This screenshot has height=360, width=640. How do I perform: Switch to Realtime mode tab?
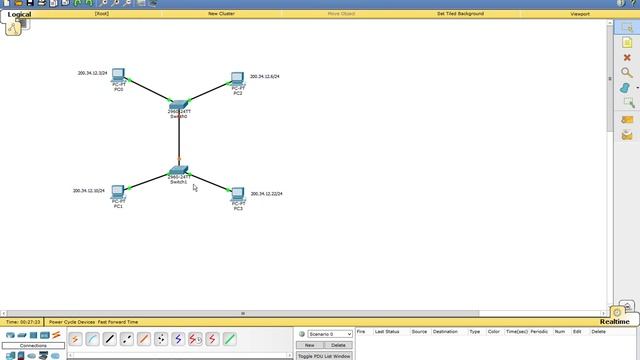pyautogui.click(x=615, y=322)
